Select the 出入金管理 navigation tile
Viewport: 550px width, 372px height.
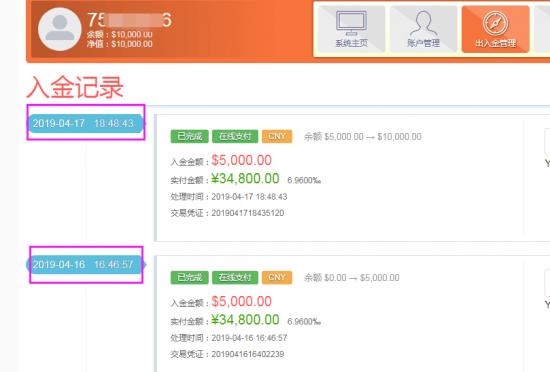pyautogui.click(x=495, y=29)
